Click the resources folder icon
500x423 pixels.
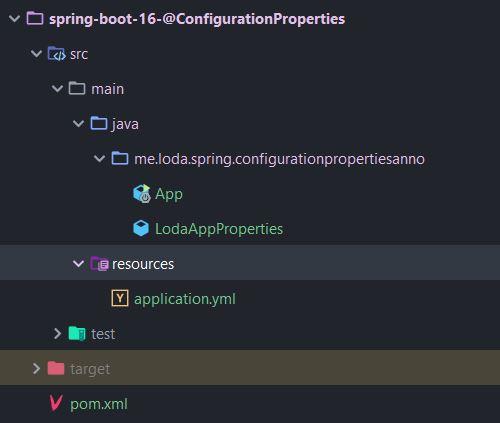tap(99, 264)
